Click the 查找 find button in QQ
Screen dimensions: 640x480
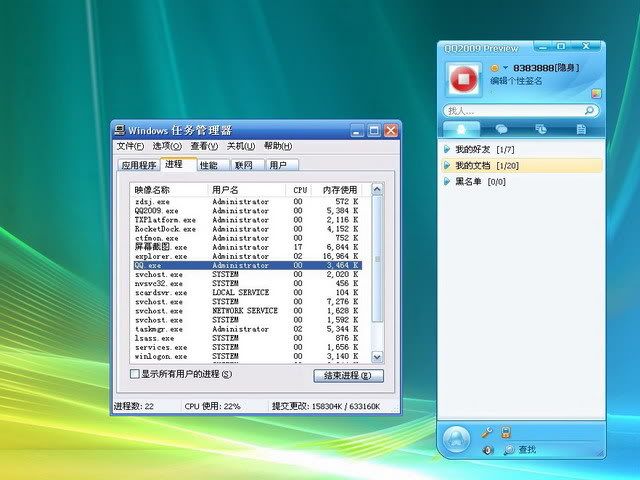click(520, 449)
